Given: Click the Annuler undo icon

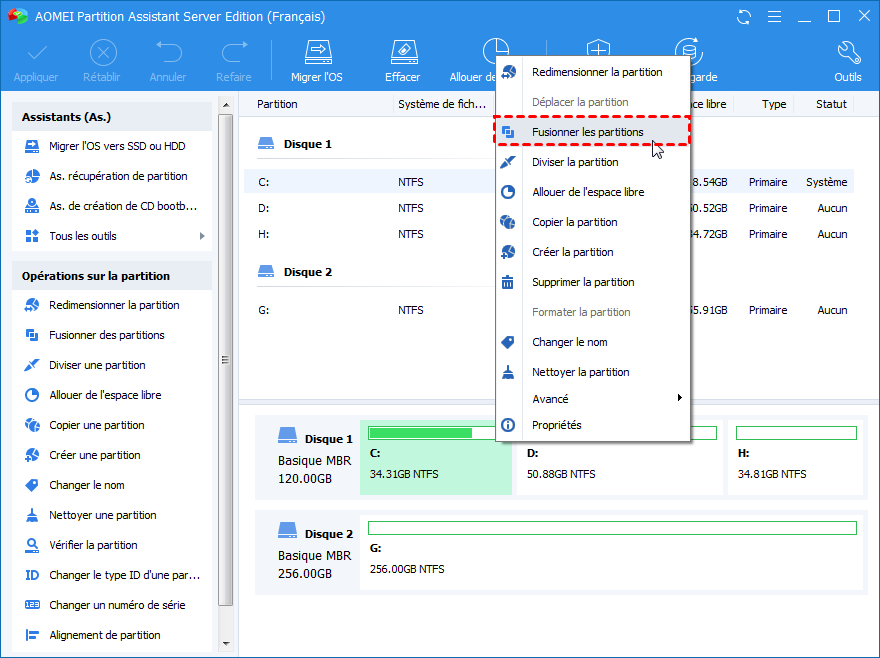Looking at the screenshot, I should (168, 53).
